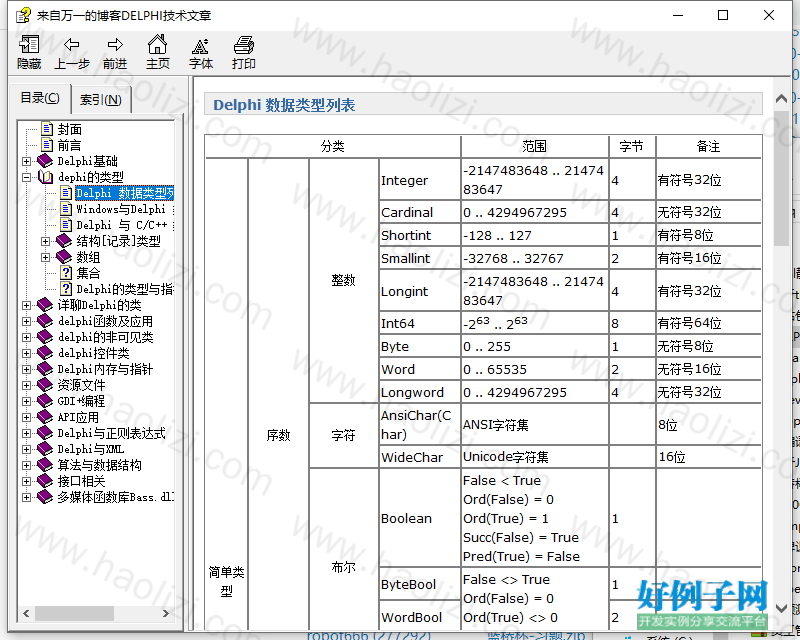The image size is (800, 640).
Task: Switch to the 目录(C) tab
Action: tap(40, 97)
